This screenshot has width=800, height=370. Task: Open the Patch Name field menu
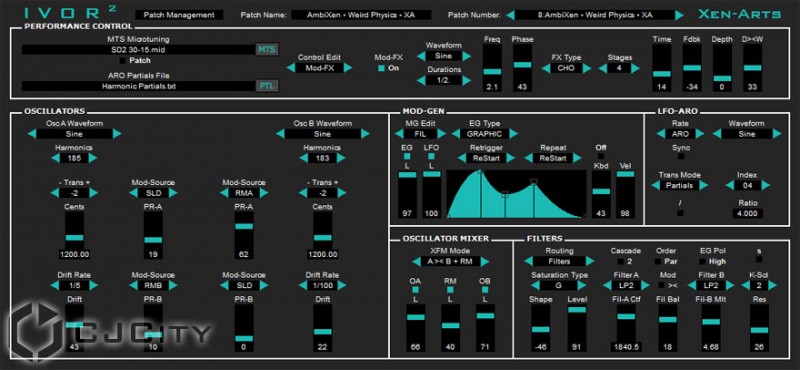(x=361, y=15)
